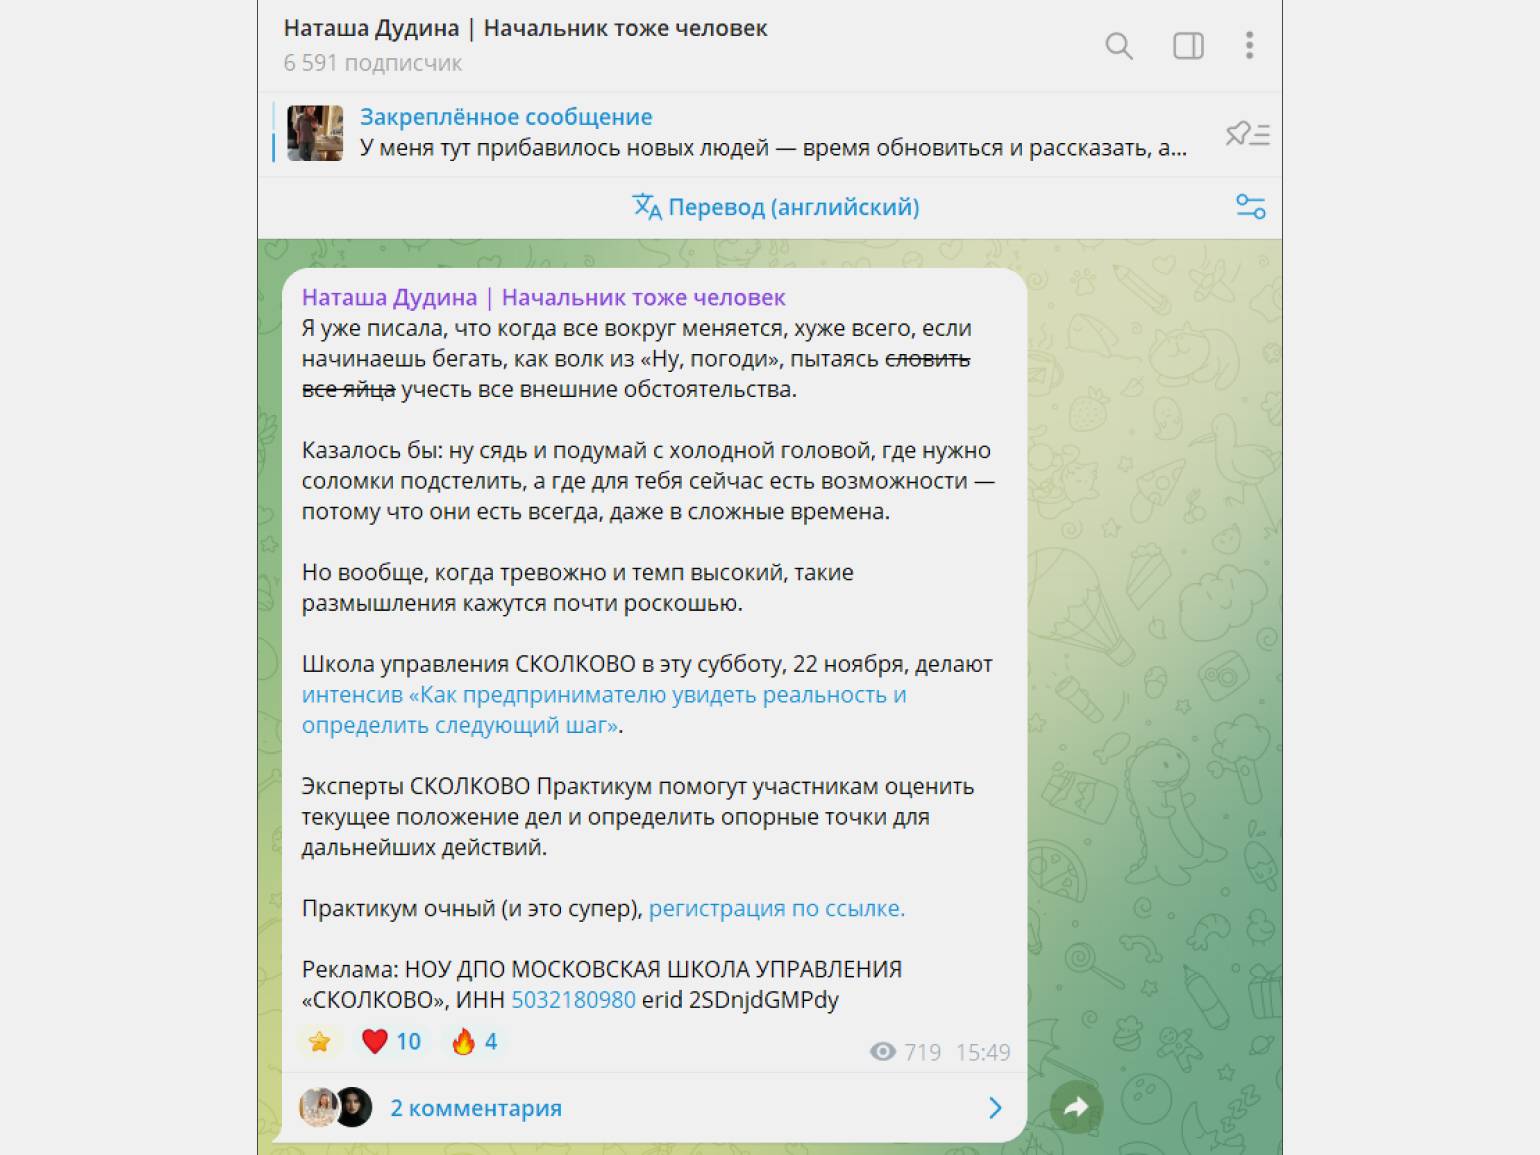Image resolution: width=1540 pixels, height=1155 pixels.
Task: Open pinned messages list icon
Action: coord(1247,133)
